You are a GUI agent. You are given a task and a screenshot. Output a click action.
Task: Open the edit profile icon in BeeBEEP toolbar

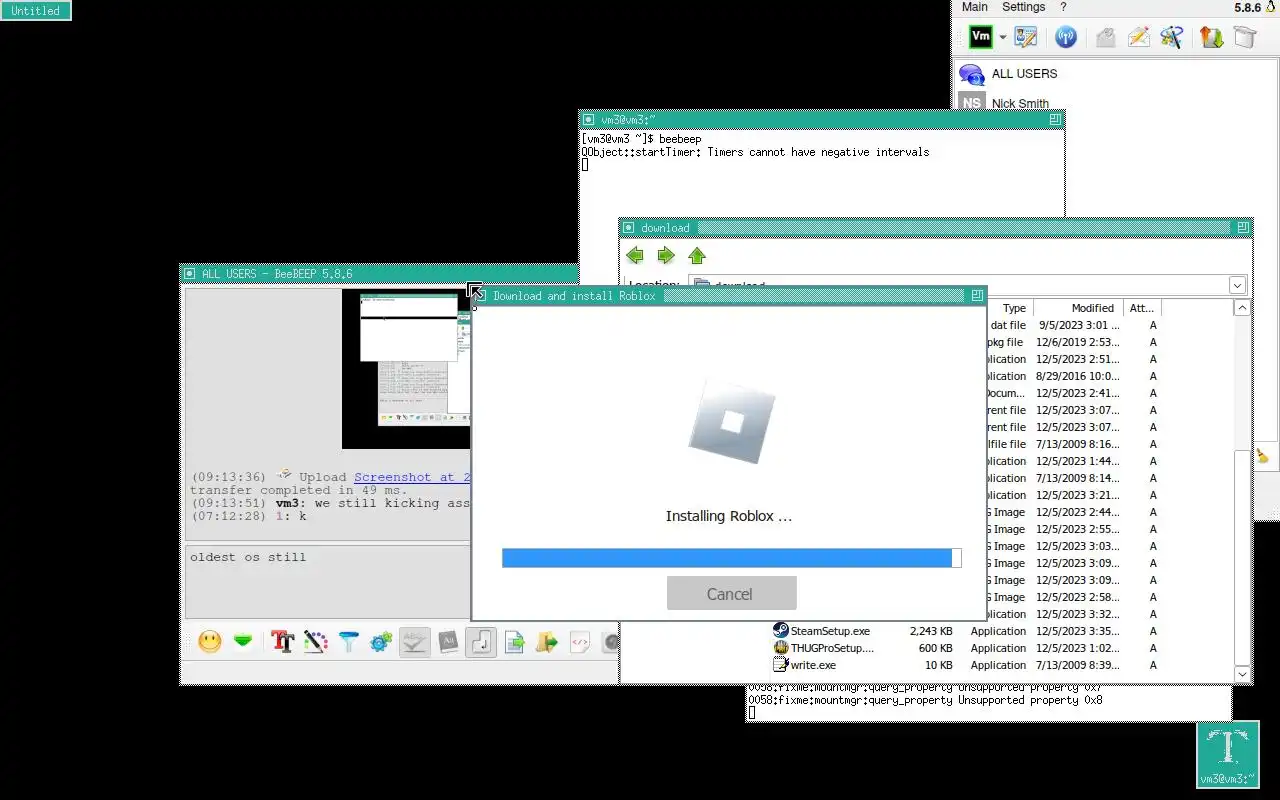coord(1025,38)
